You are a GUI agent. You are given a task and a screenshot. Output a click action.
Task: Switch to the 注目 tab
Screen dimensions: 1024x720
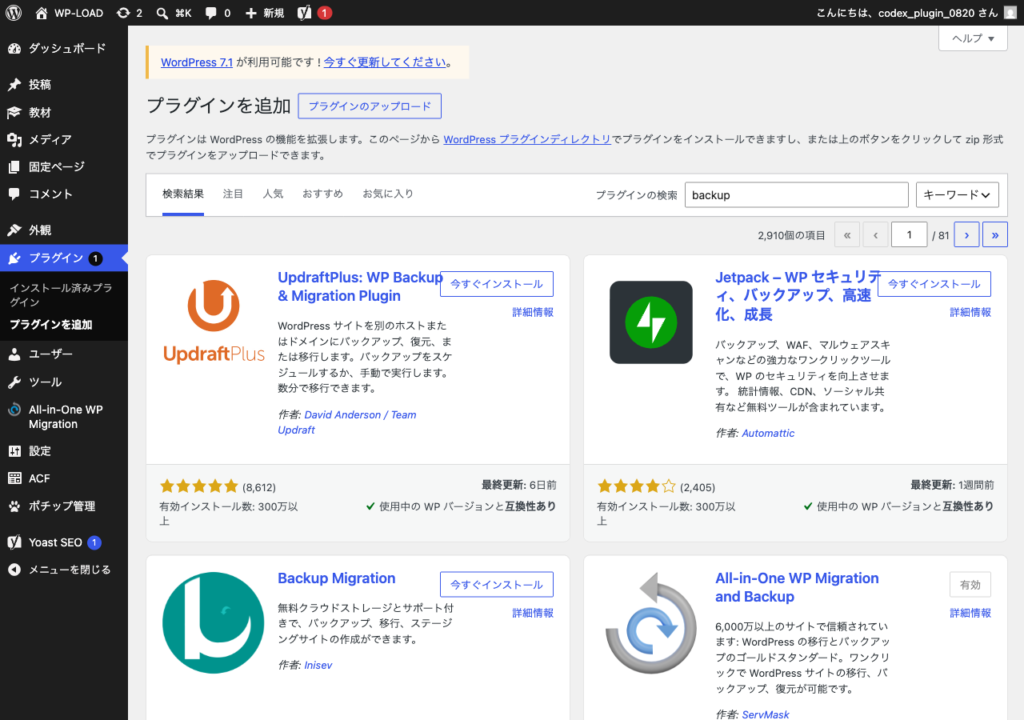232,194
